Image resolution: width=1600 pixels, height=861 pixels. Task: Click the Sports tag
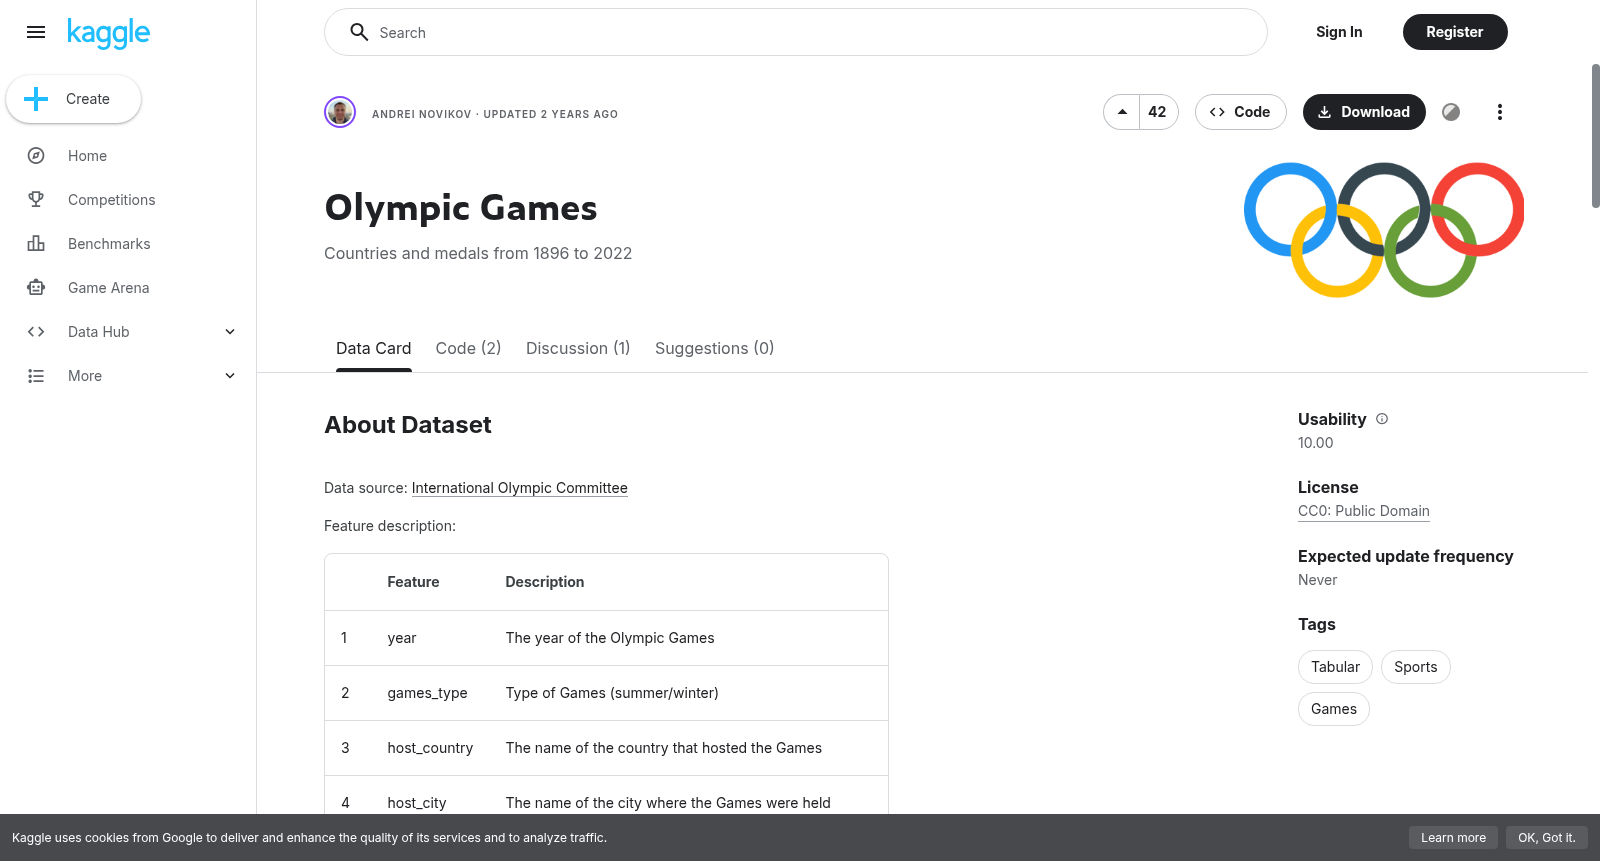[1416, 667]
